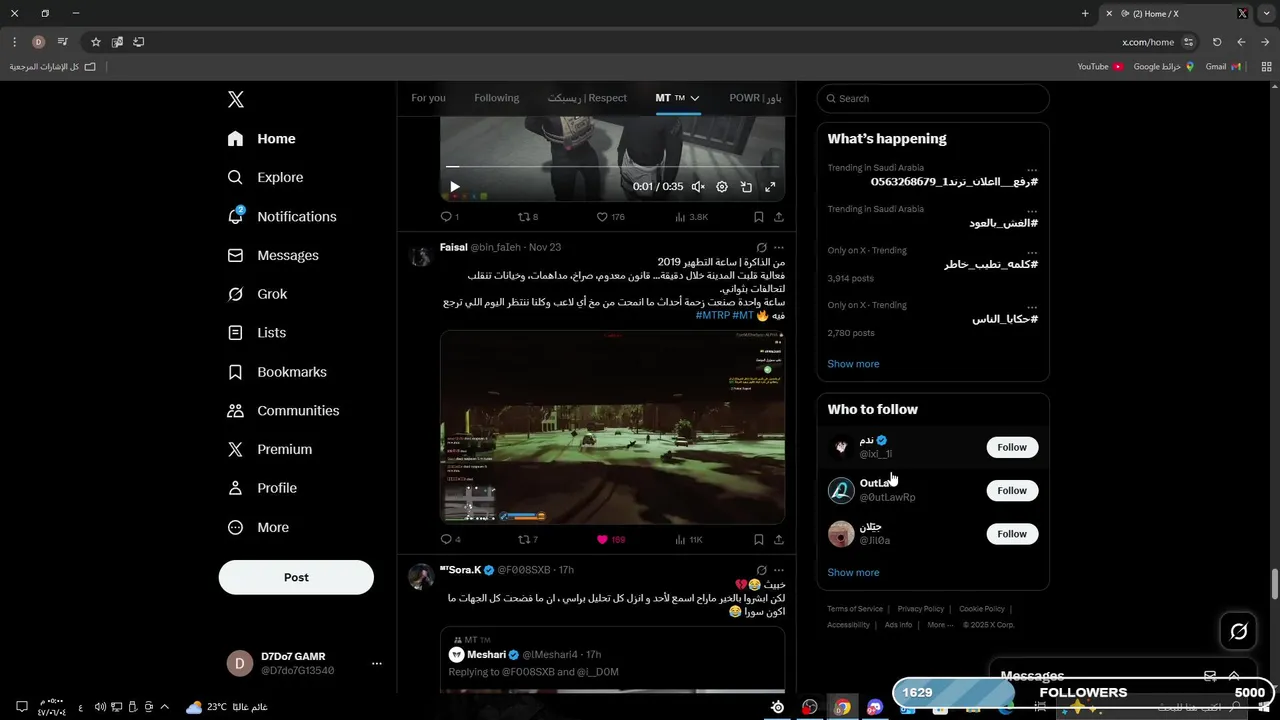
Task: Open Faisal's profile avatar
Action: (x=420, y=256)
